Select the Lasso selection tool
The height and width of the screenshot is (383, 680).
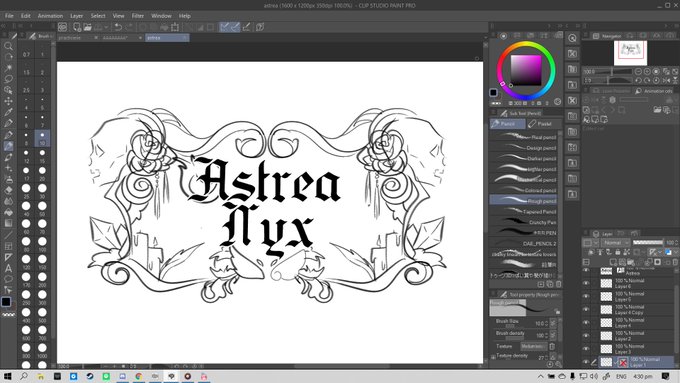pyautogui.click(x=8, y=79)
